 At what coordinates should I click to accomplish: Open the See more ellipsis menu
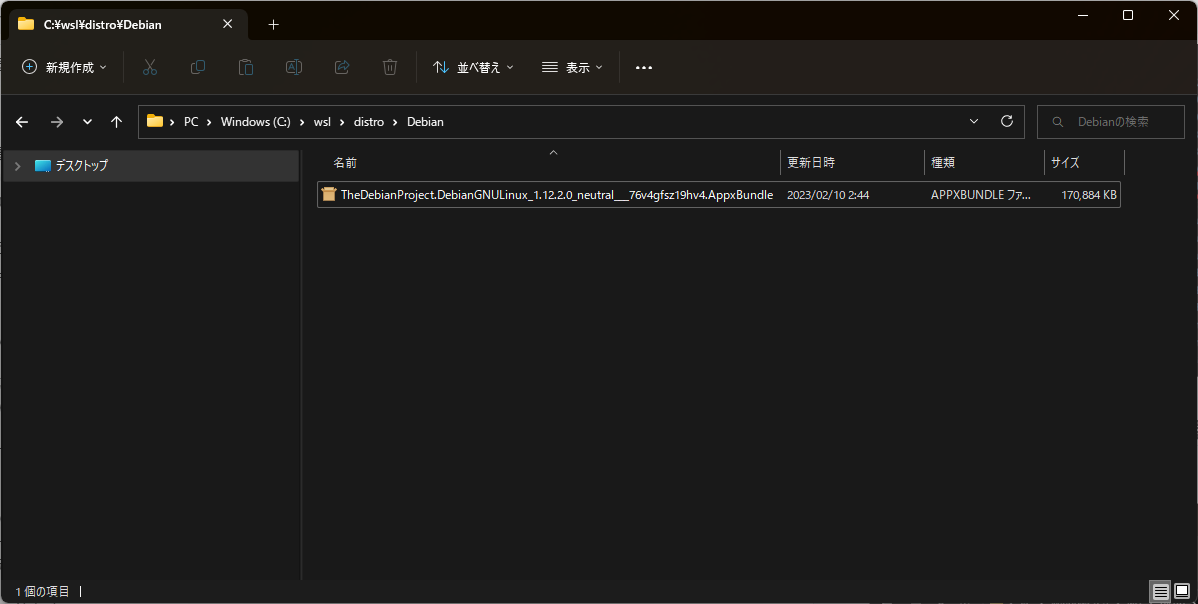(x=644, y=67)
